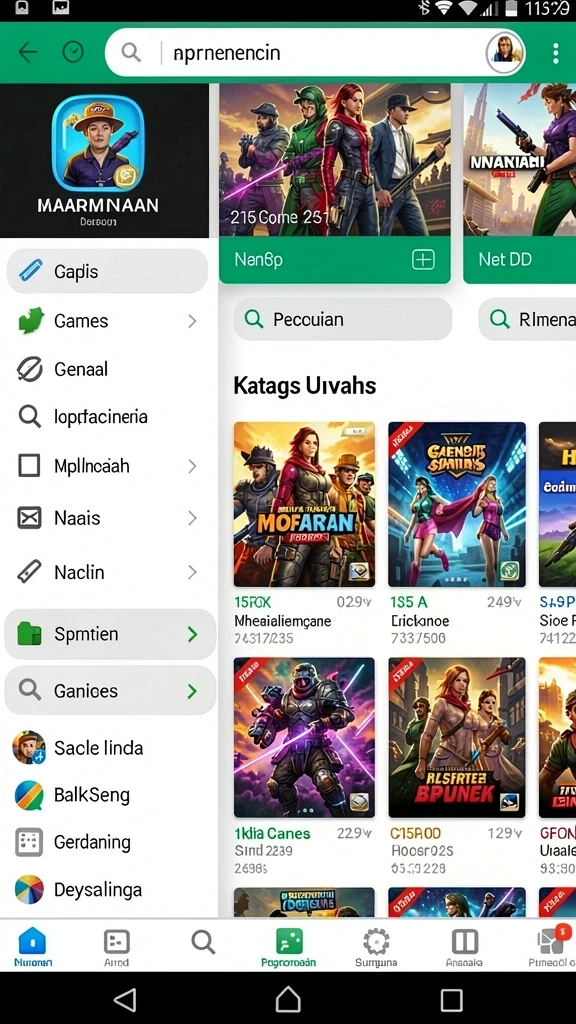Tap the badge icon on MOFARAN cover
Image resolution: width=576 pixels, height=1024 pixels.
(x=359, y=571)
